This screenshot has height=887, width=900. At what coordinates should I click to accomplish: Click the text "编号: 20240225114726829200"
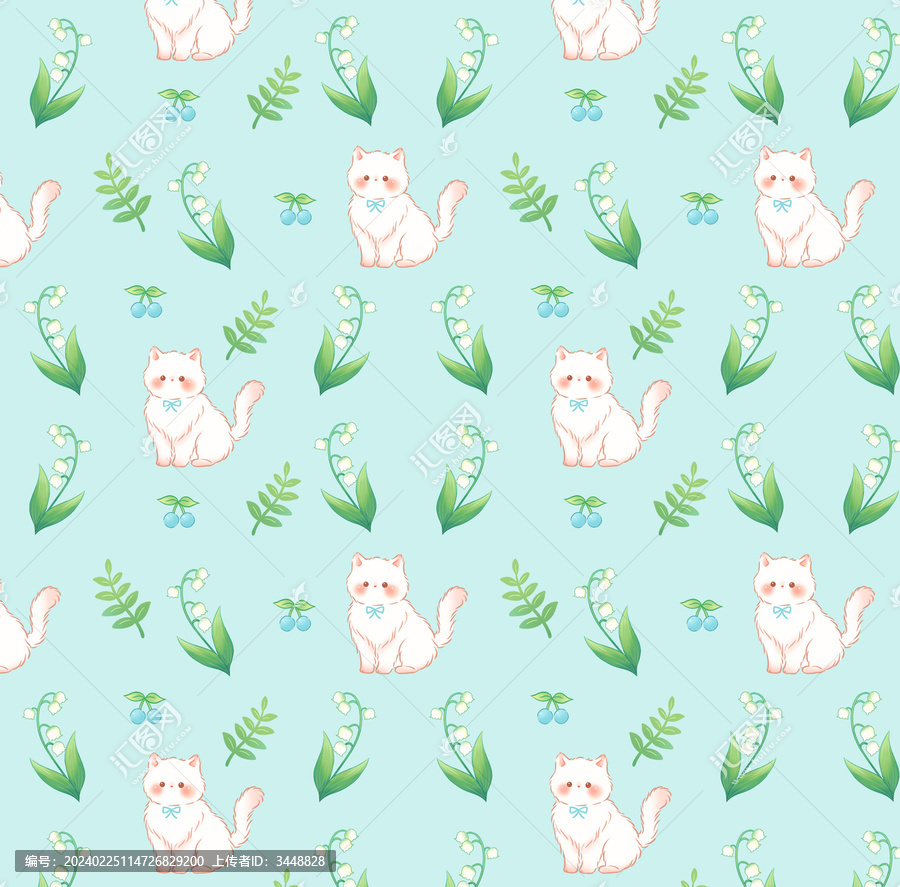coord(115,861)
